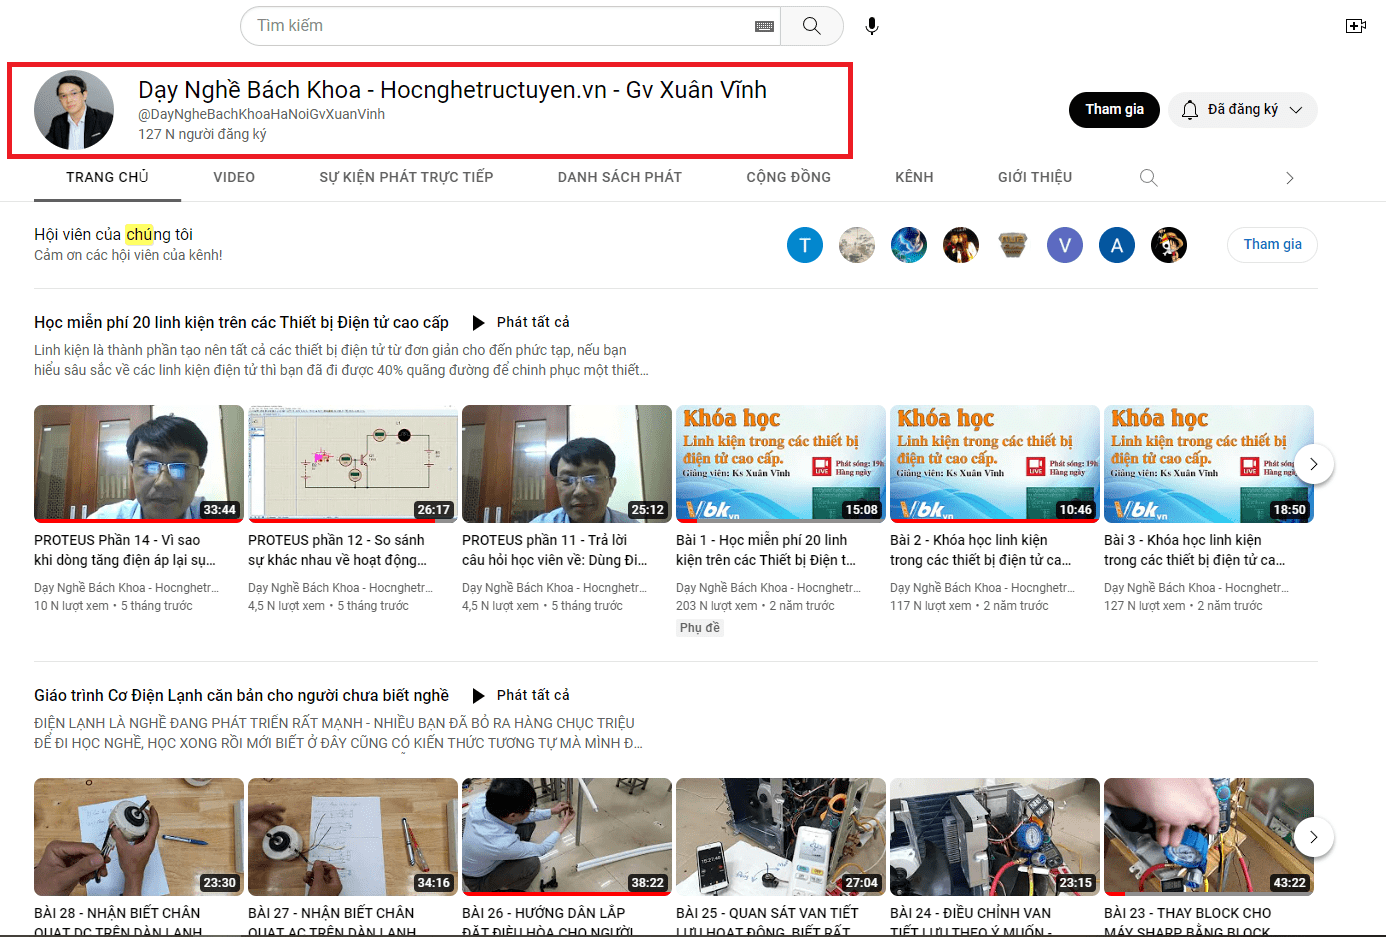Viewport: 1386px width, 937px height.
Task: Open SỰ KIỆN PHÁT TRỰC TIẾP tab
Action: [406, 177]
